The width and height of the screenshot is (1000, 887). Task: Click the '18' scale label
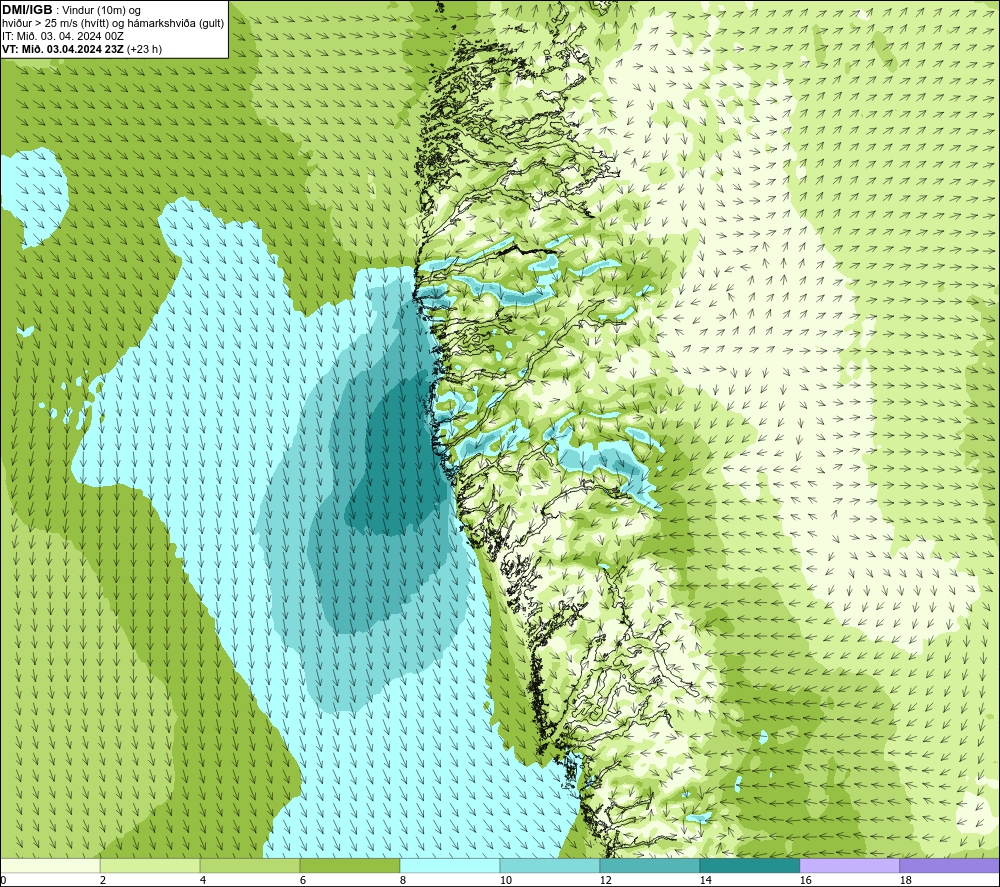(905, 881)
